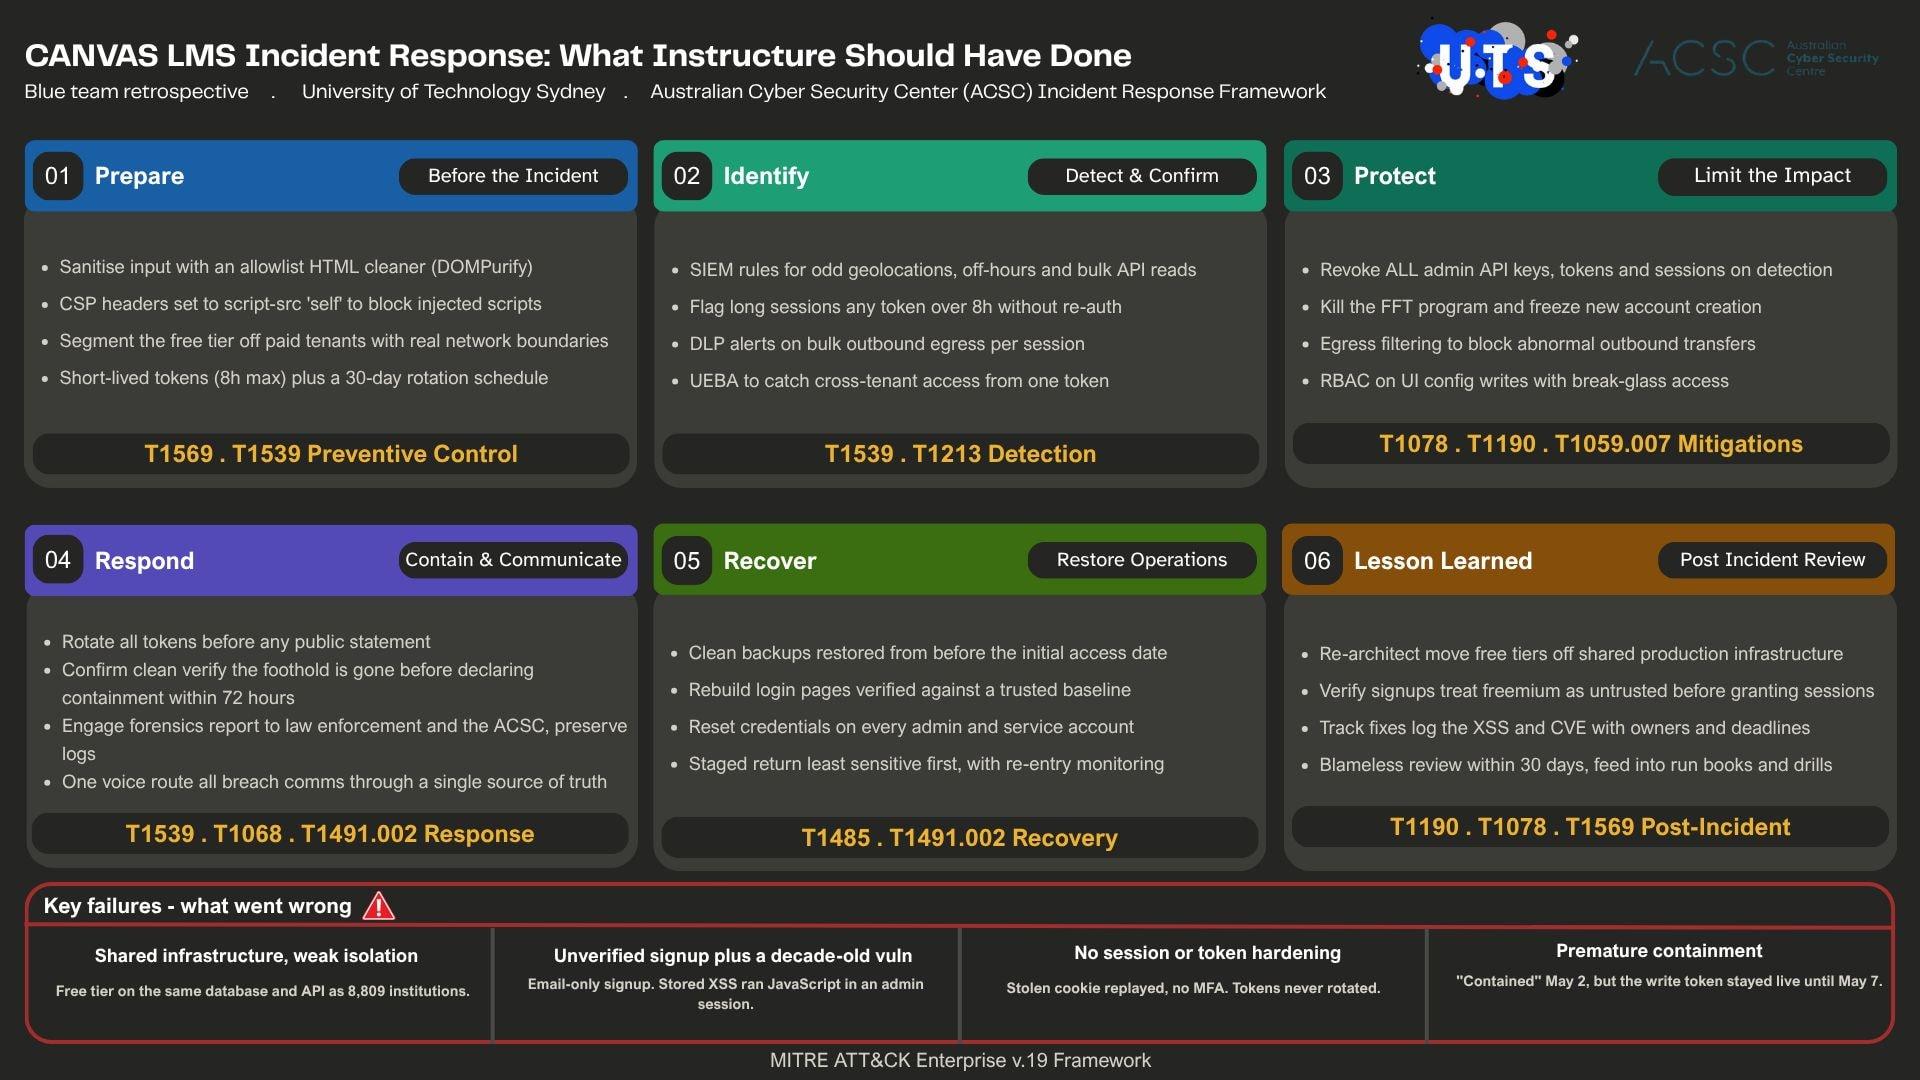Click 'University of Technology Sydney' subtitle text

453,91
